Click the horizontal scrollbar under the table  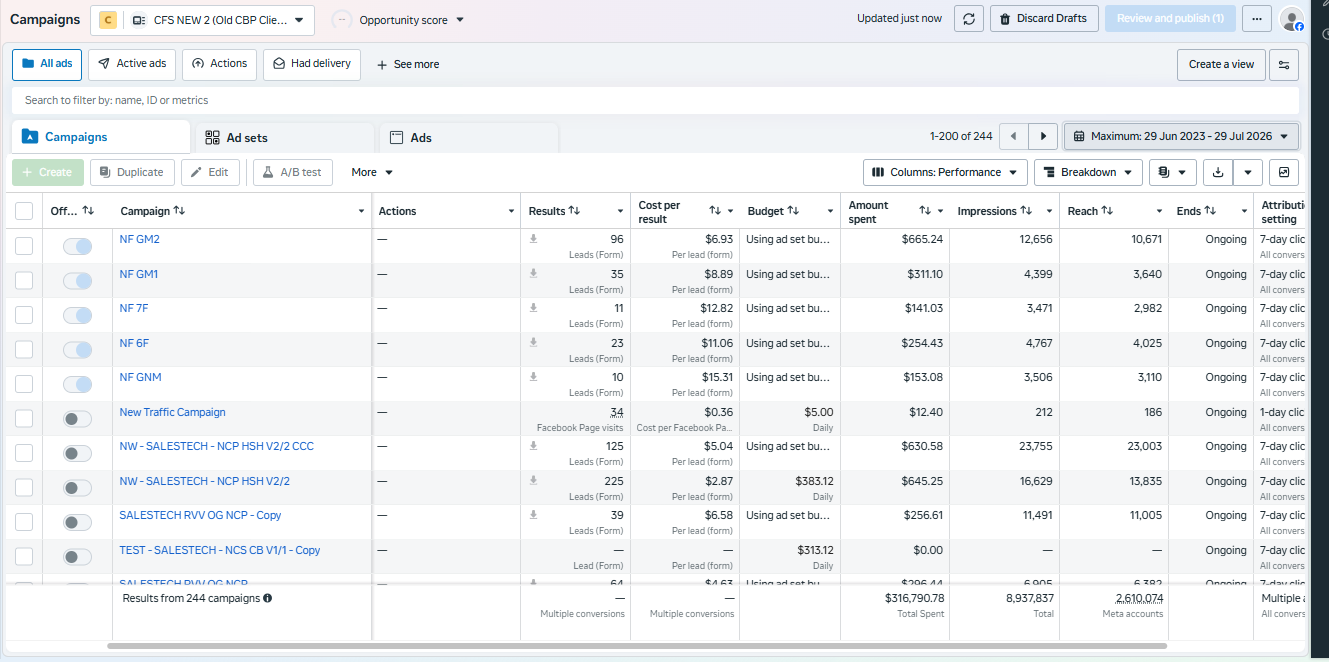tap(637, 646)
